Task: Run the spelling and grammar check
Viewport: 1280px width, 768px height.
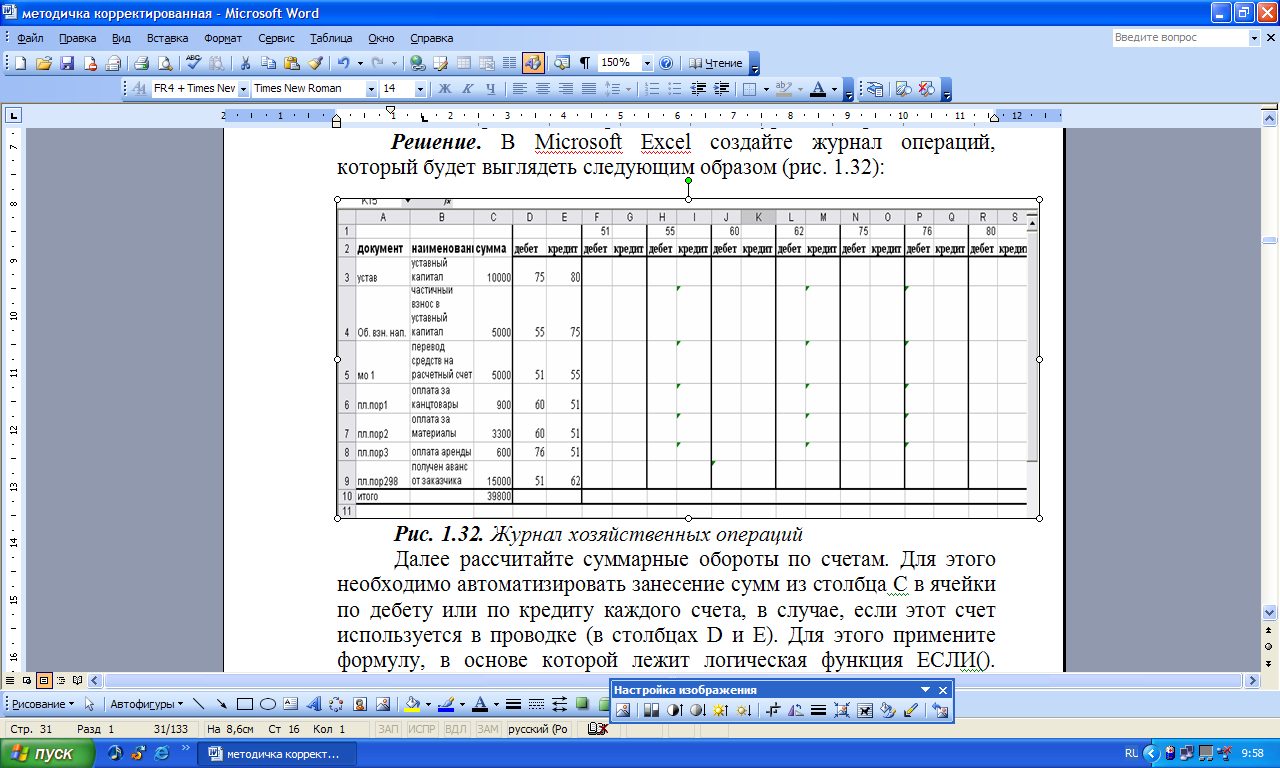Action: [x=194, y=63]
